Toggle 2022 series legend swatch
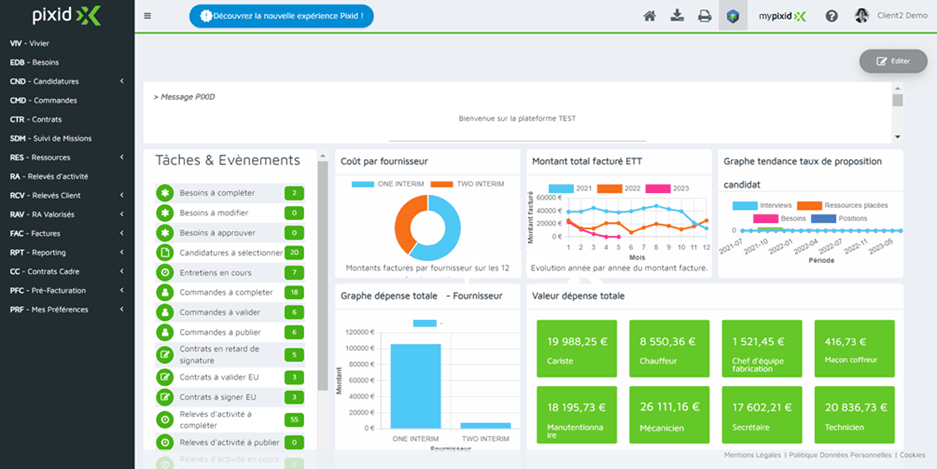The image size is (937, 469). coord(610,188)
